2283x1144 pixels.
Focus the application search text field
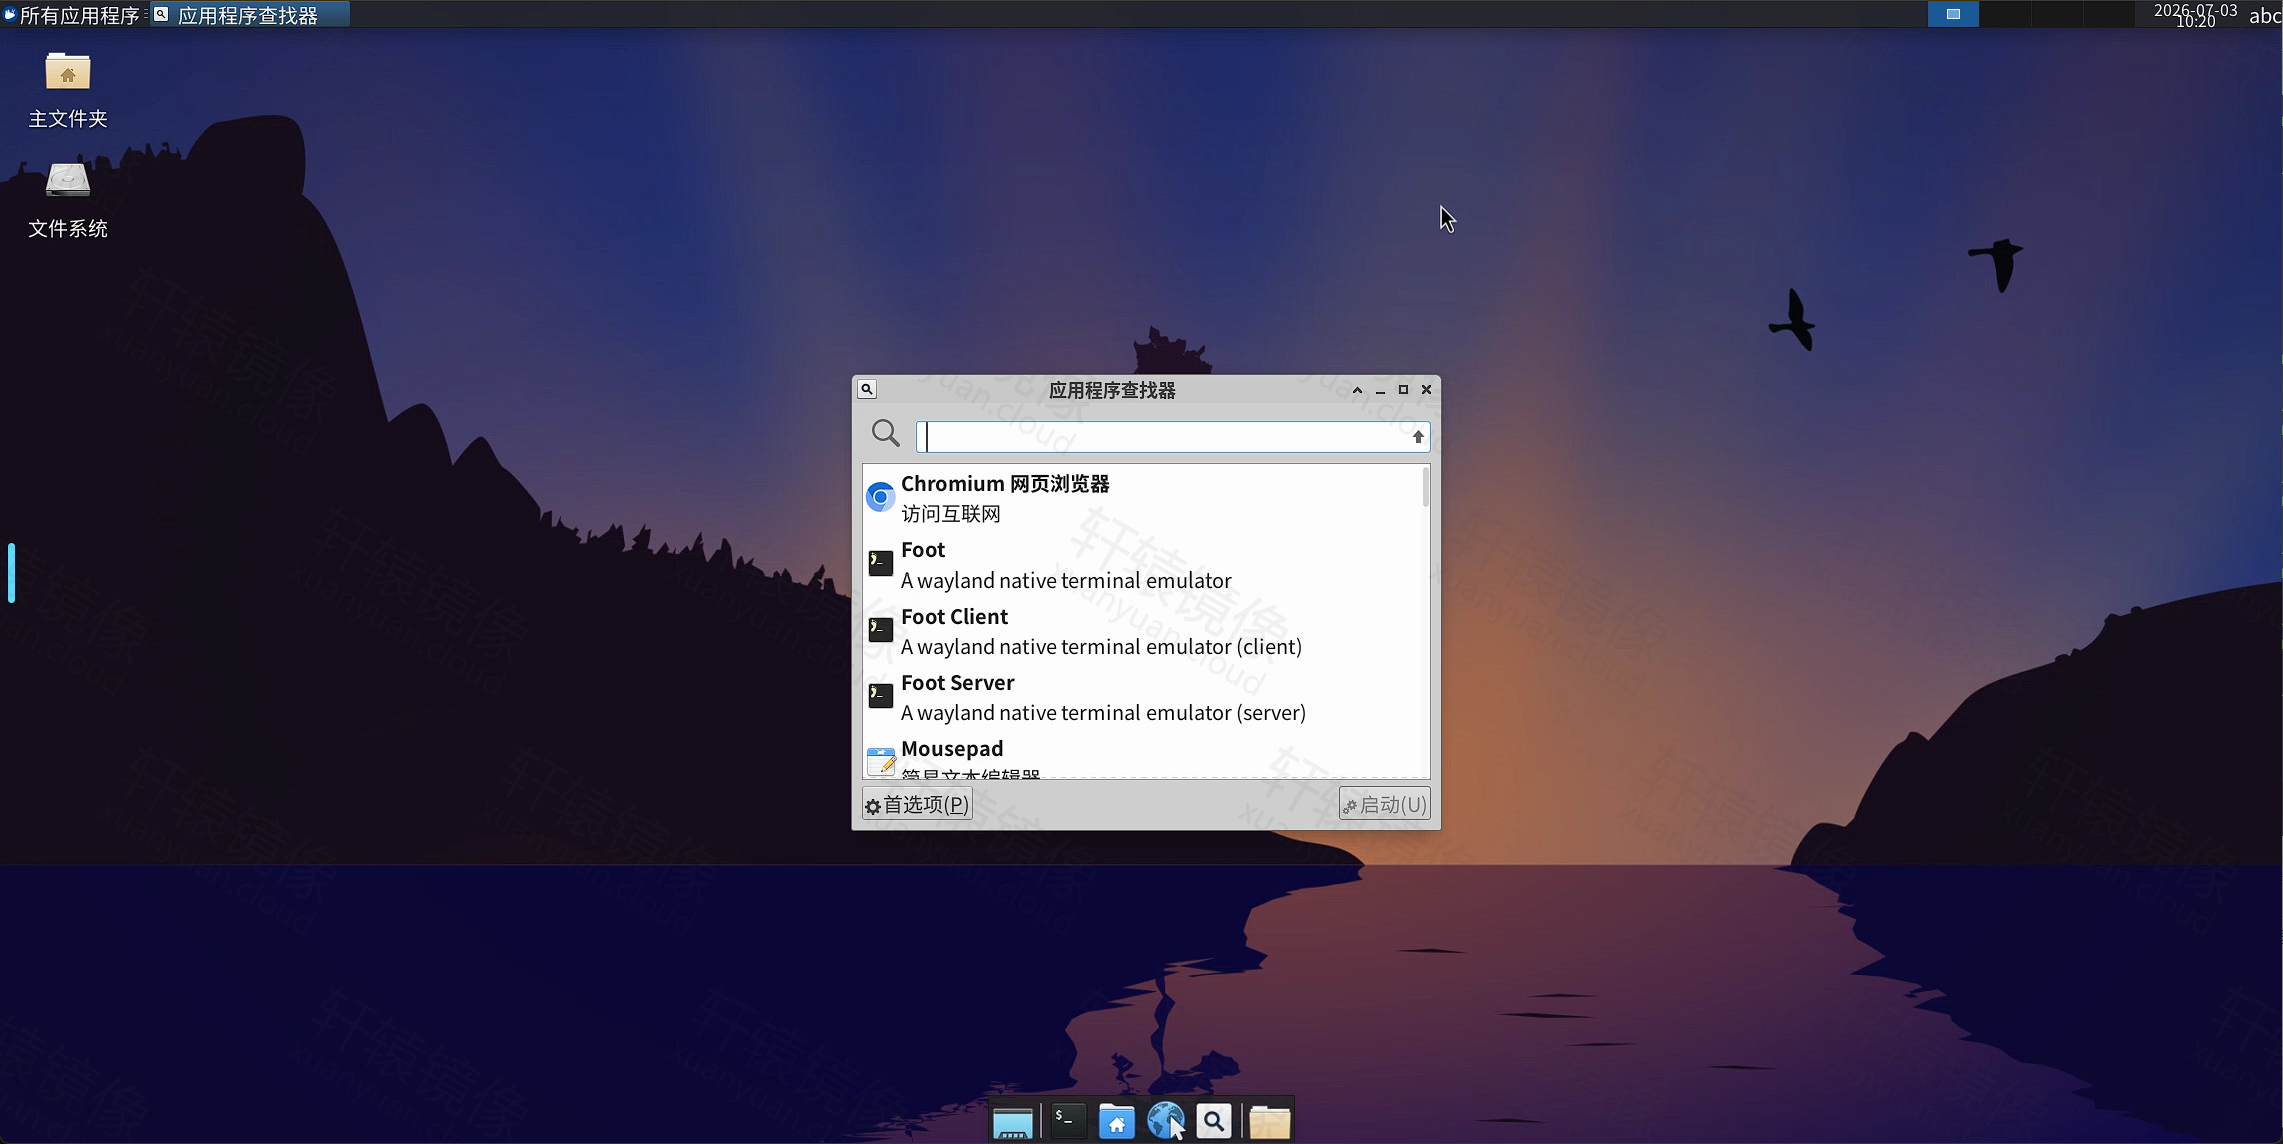click(x=1172, y=437)
